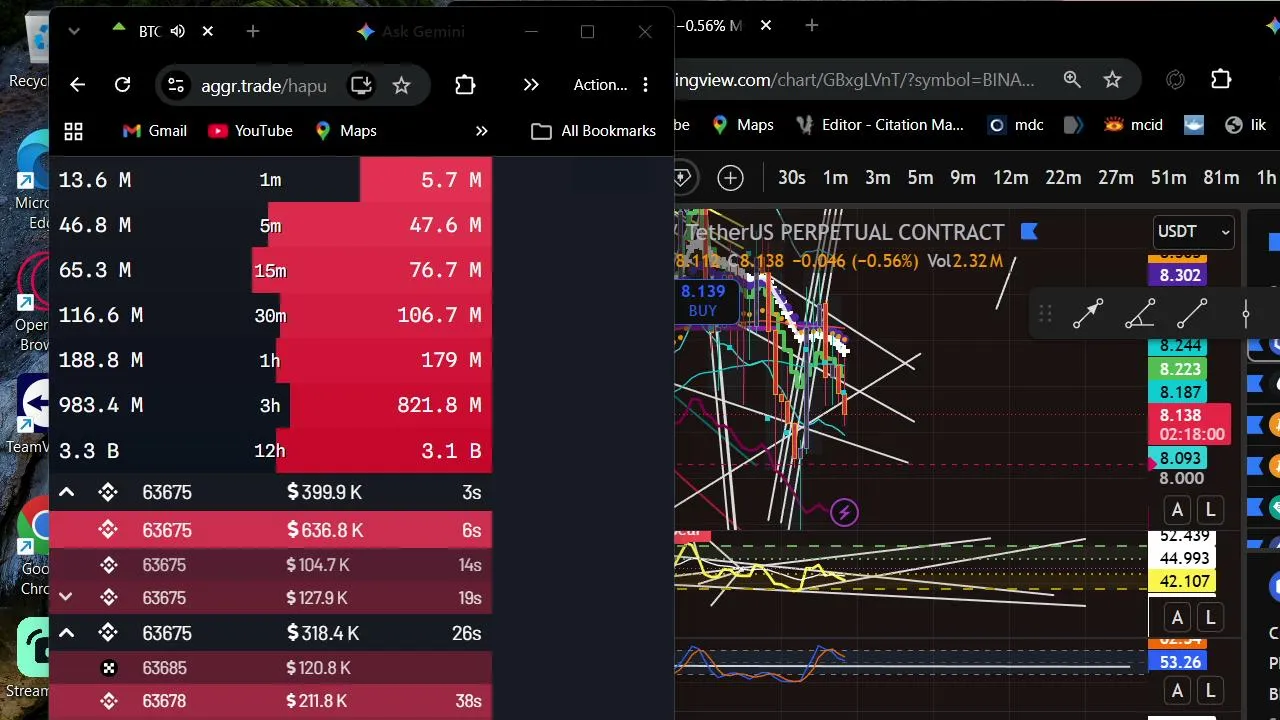Select the 81m timeframe in TradingView
1280x720 pixels.
coord(1221,177)
